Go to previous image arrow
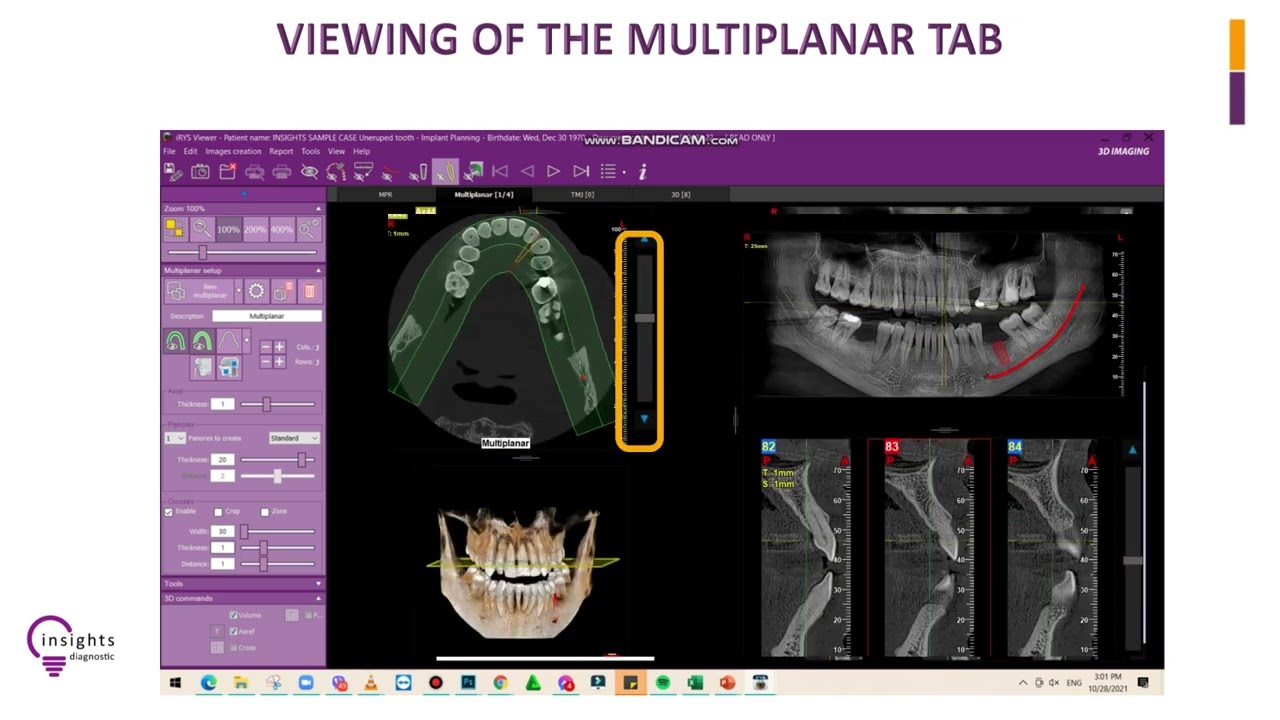This screenshot has height=720, width=1280. pos(527,172)
